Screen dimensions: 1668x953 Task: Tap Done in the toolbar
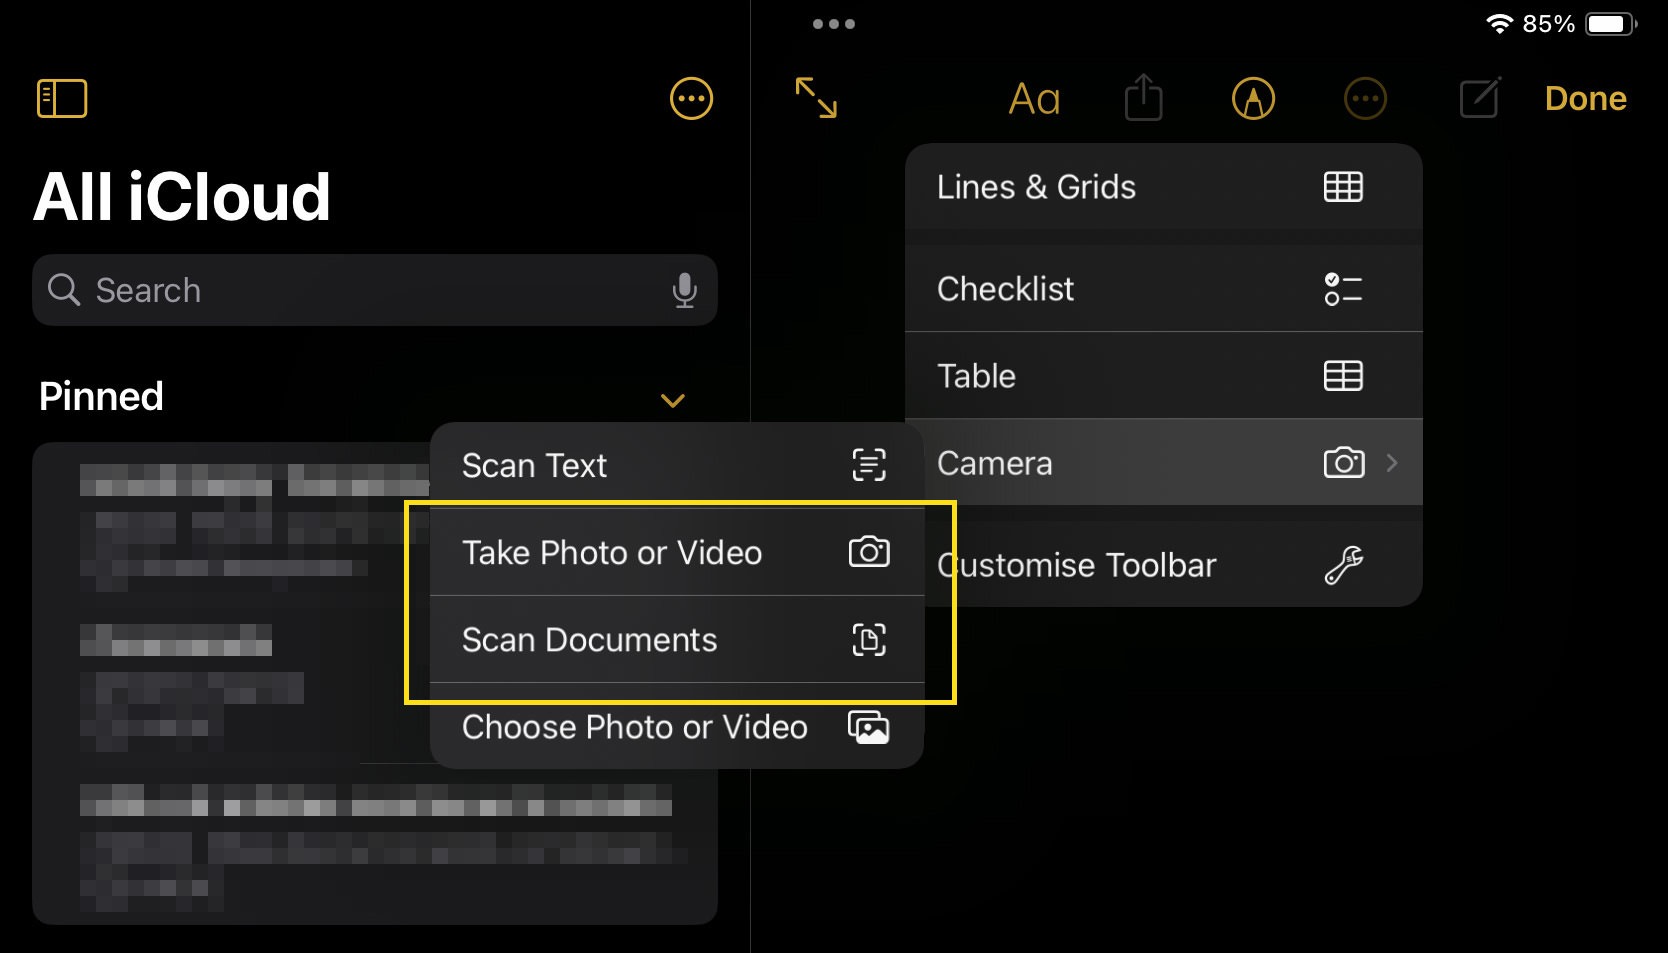(1585, 99)
